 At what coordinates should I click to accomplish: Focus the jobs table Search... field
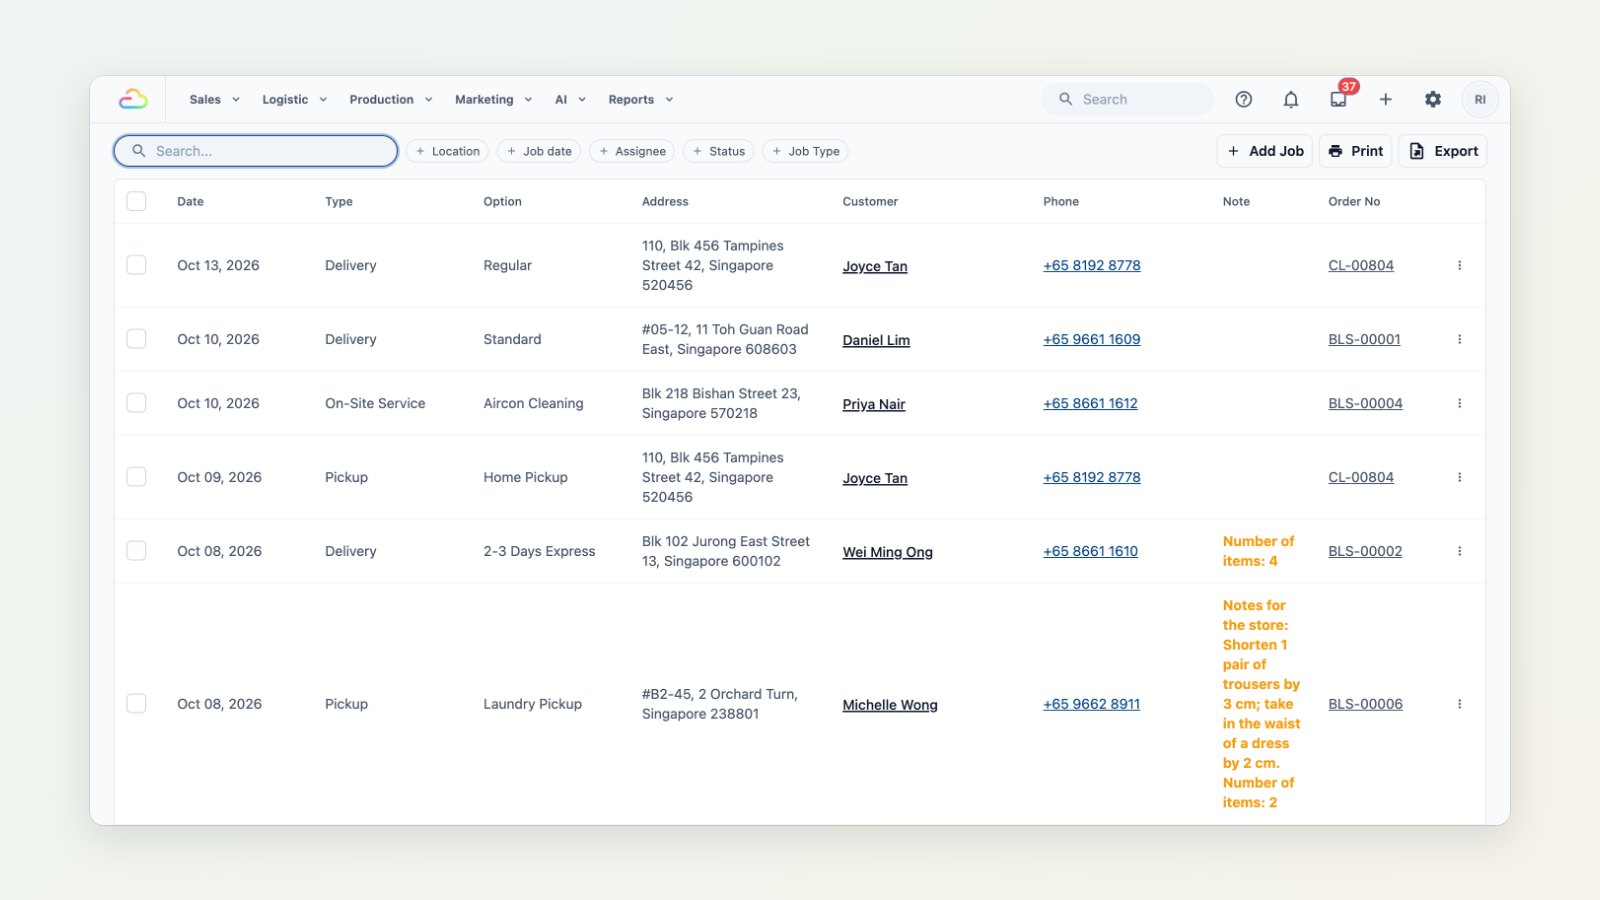(x=256, y=151)
